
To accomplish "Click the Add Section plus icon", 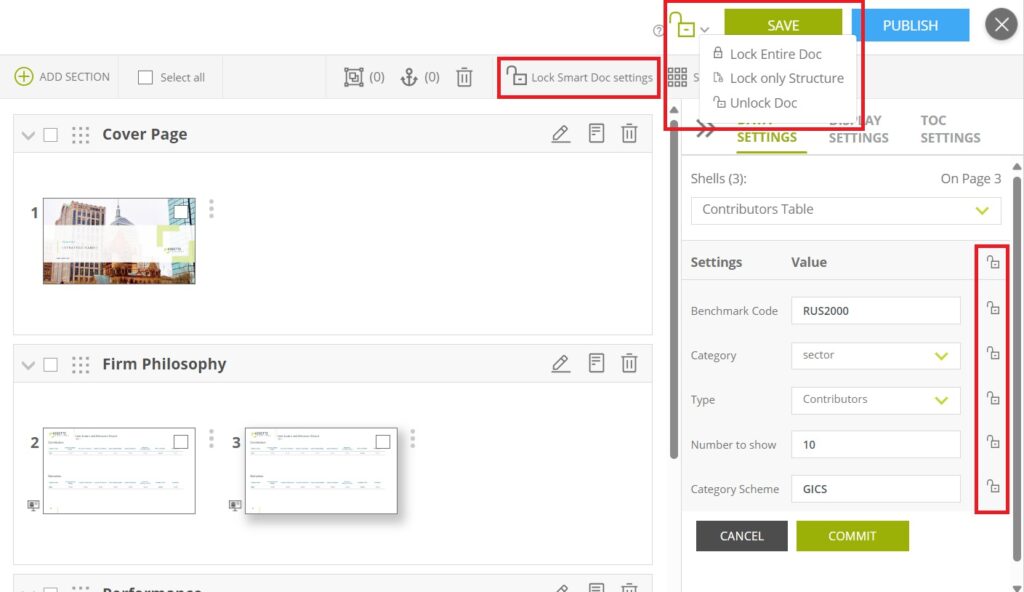I will click(x=24, y=76).
